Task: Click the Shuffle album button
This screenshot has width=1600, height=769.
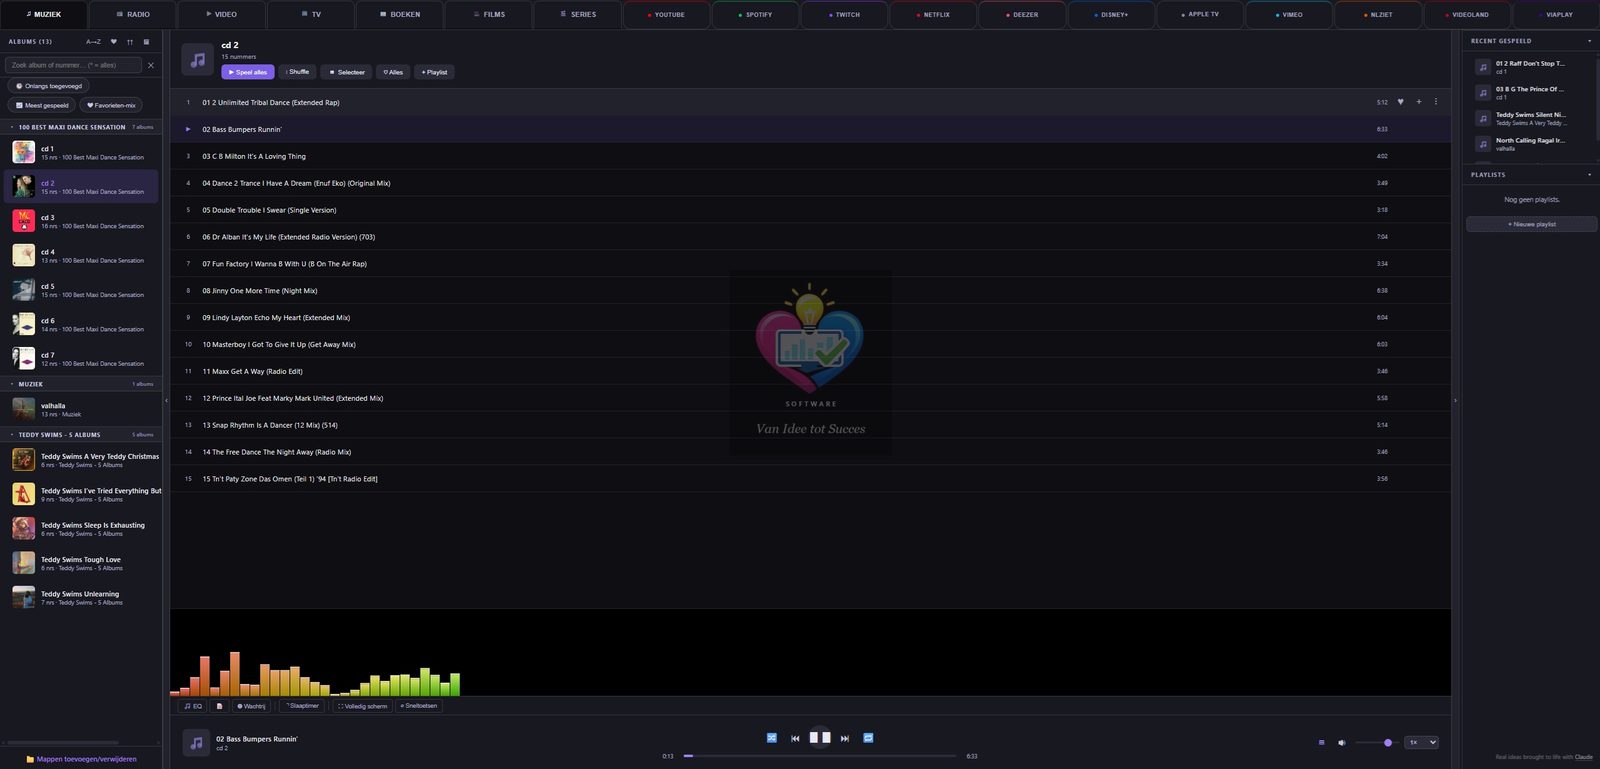Action: click(297, 72)
